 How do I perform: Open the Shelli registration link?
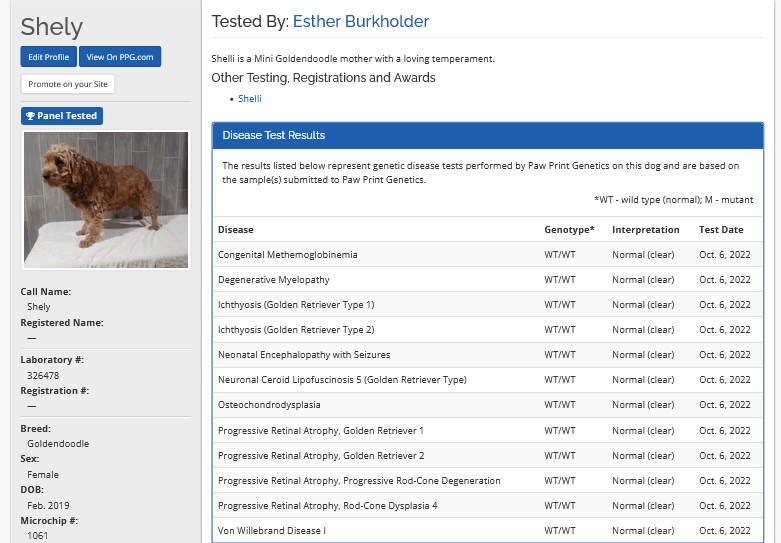[x=249, y=99]
